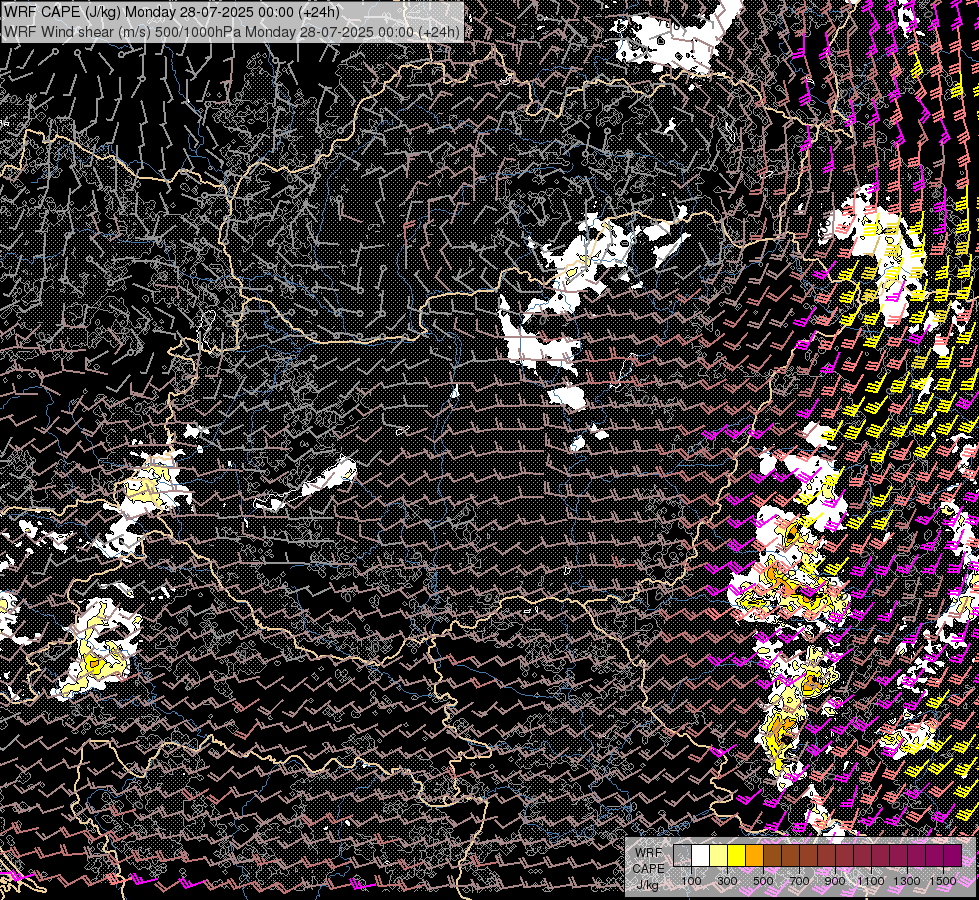The image size is (979, 900).
Task: Click the rightmost purple legend swatch
Action: pyautogui.click(x=953, y=855)
